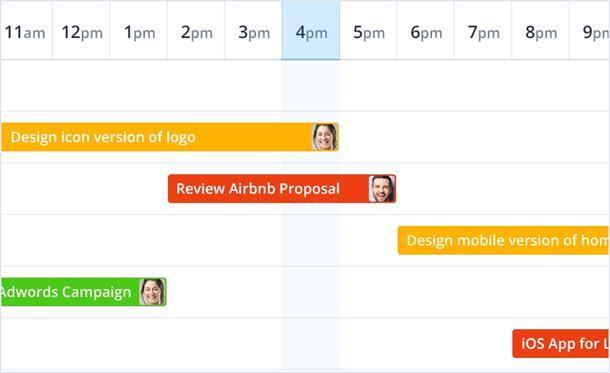The width and height of the screenshot is (610, 373).
Task: Click the empty top row under 4pm
Action: 311,86
